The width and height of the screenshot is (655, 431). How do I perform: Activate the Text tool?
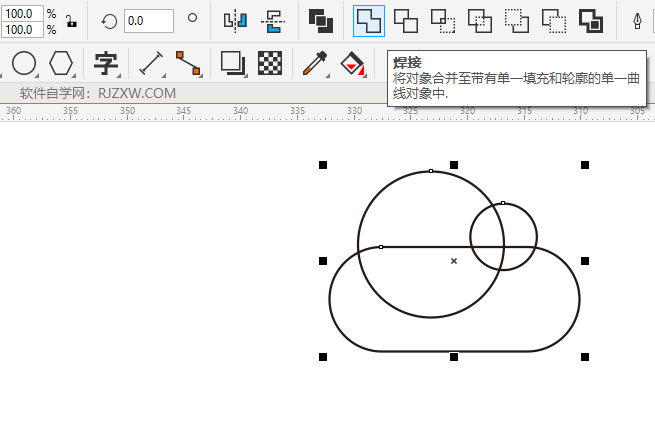[x=106, y=64]
